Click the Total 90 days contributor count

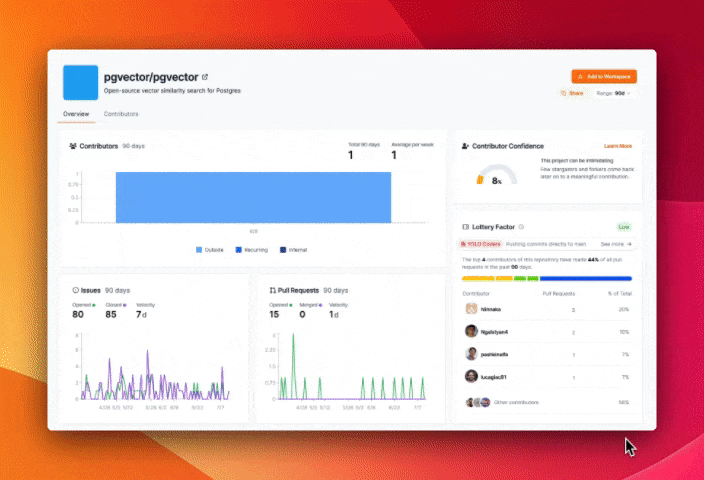click(x=351, y=155)
